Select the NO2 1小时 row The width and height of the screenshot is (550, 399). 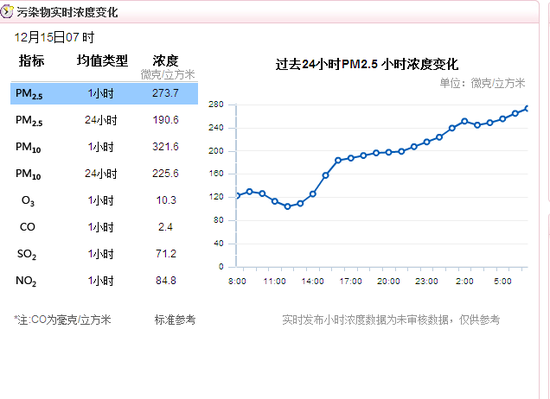[x=104, y=280]
